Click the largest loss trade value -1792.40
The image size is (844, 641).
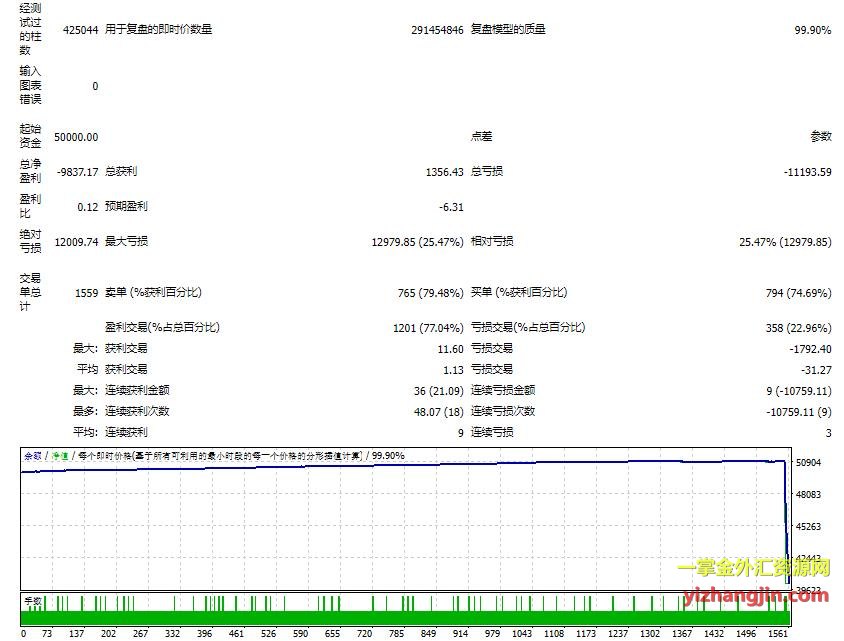point(811,349)
